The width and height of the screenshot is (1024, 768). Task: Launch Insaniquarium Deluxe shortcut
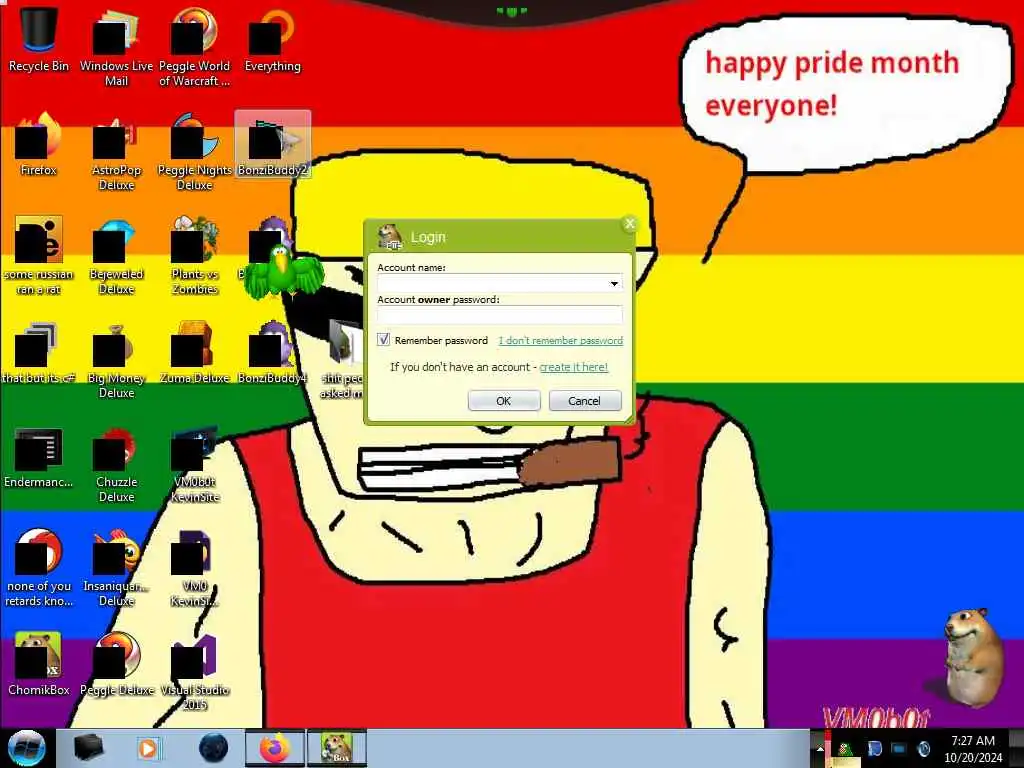116,568
